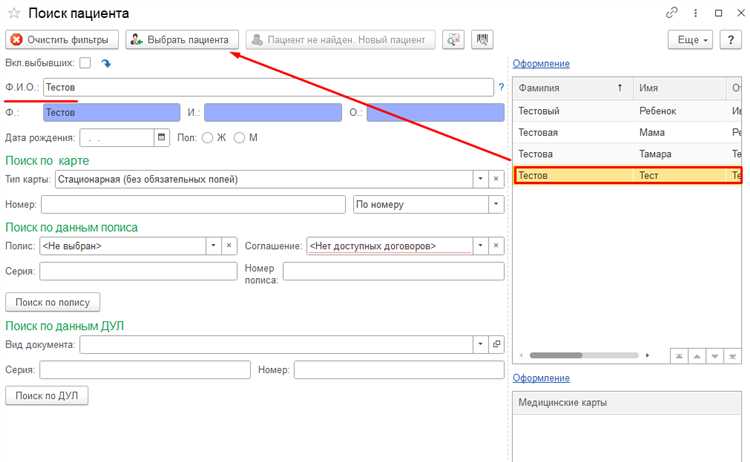
Task: Clear the Соглашение field with X
Action: click(x=496, y=246)
